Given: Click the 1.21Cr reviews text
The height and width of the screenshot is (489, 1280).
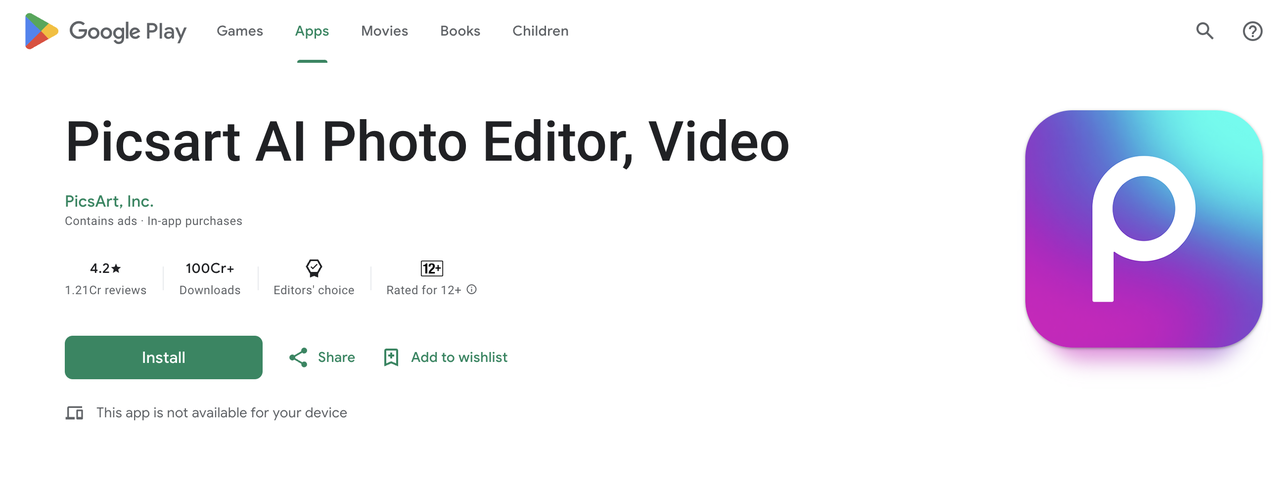Looking at the screenshot, I should (x=105, y=290).
